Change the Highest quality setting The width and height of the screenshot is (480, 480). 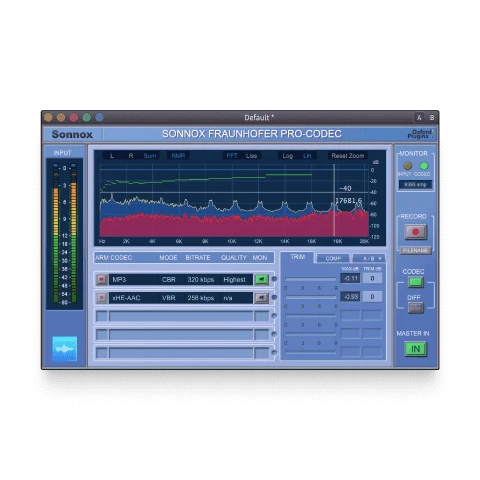[x=236, y=279]
